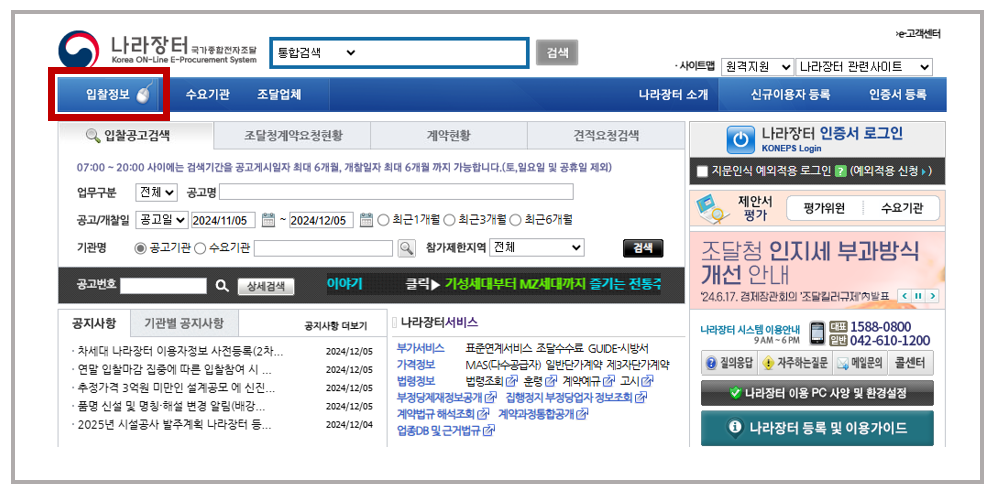Open 나라장터 소개 menu
The image size is (994, 494).
tap(673, 95)
